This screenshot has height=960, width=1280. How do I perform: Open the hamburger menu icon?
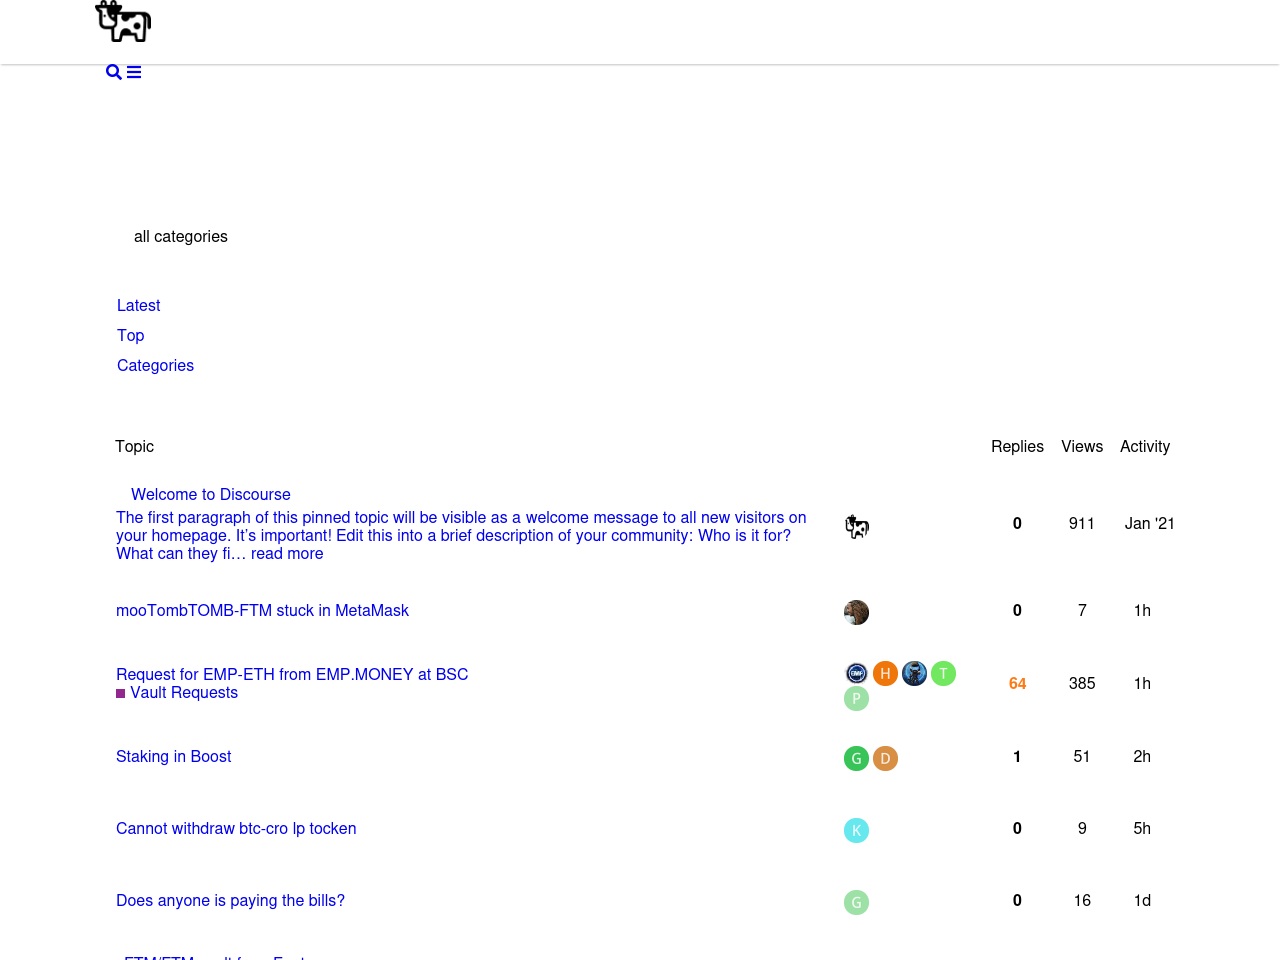point(134,72)
